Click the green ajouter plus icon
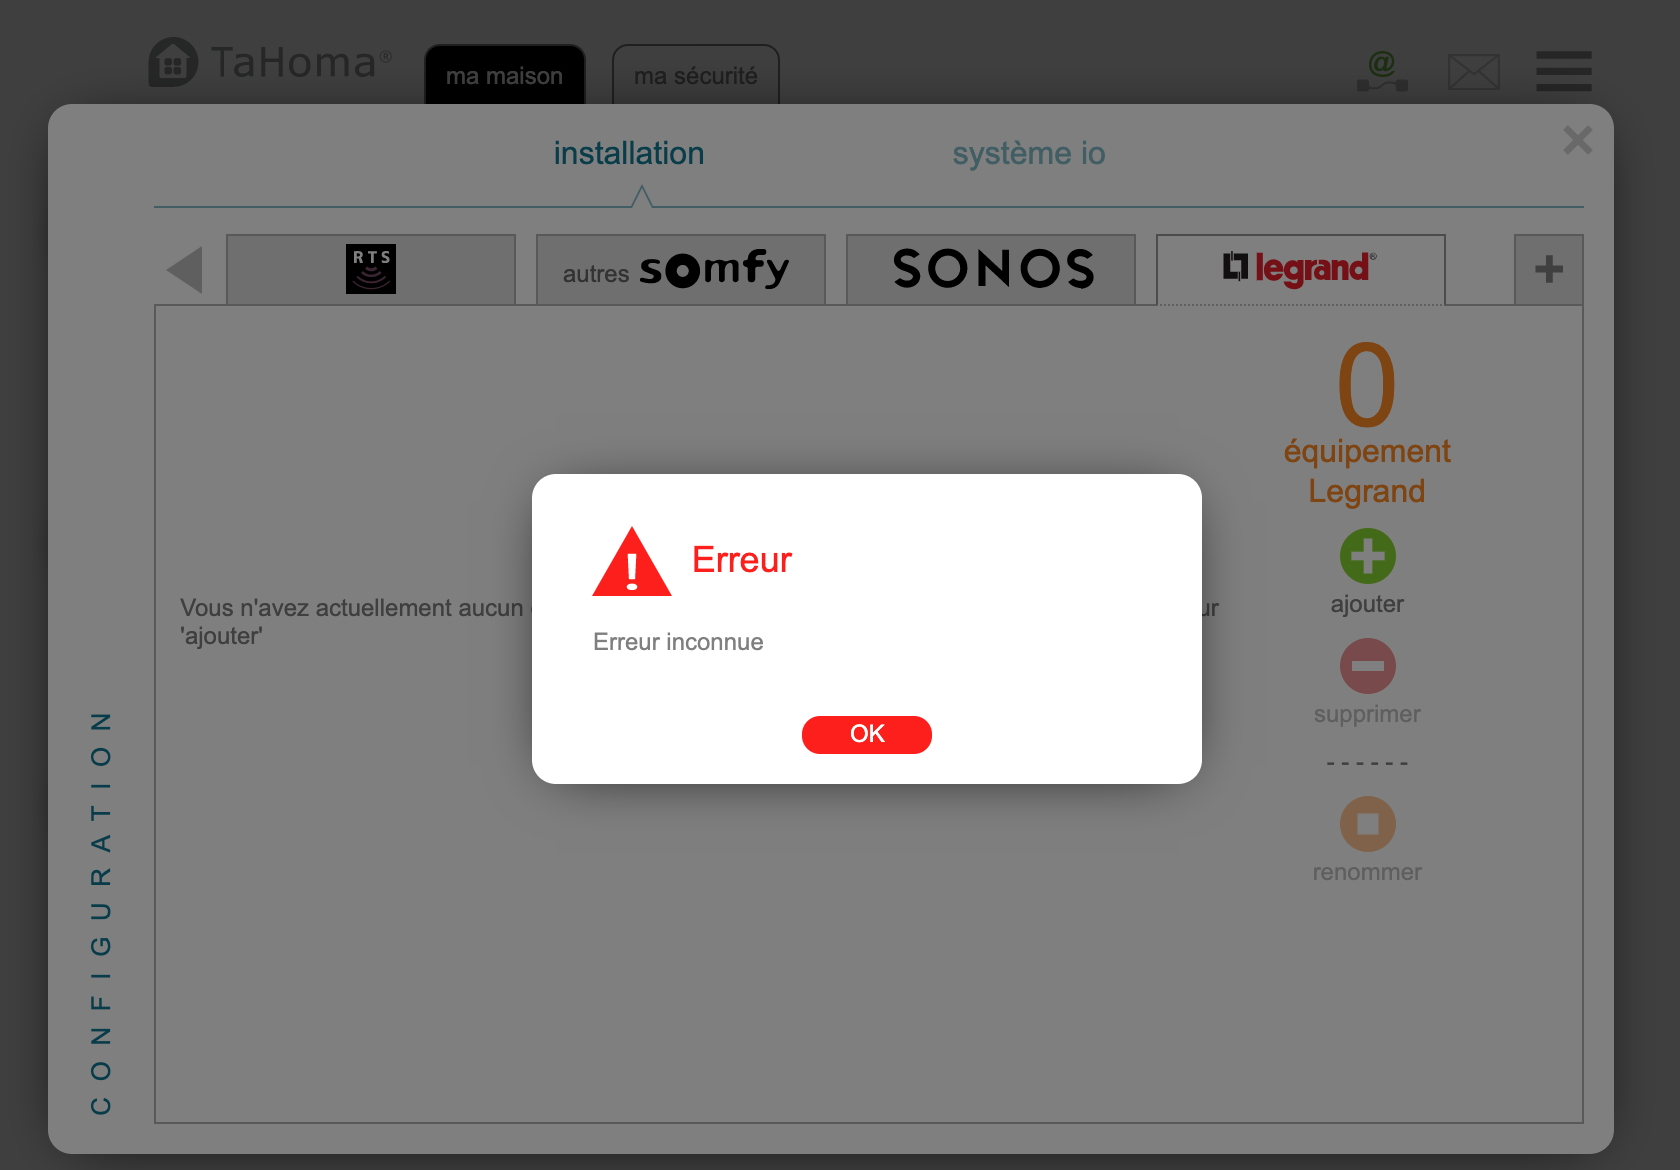This screenshot has height=1170, width=1680. point(1367,556)
